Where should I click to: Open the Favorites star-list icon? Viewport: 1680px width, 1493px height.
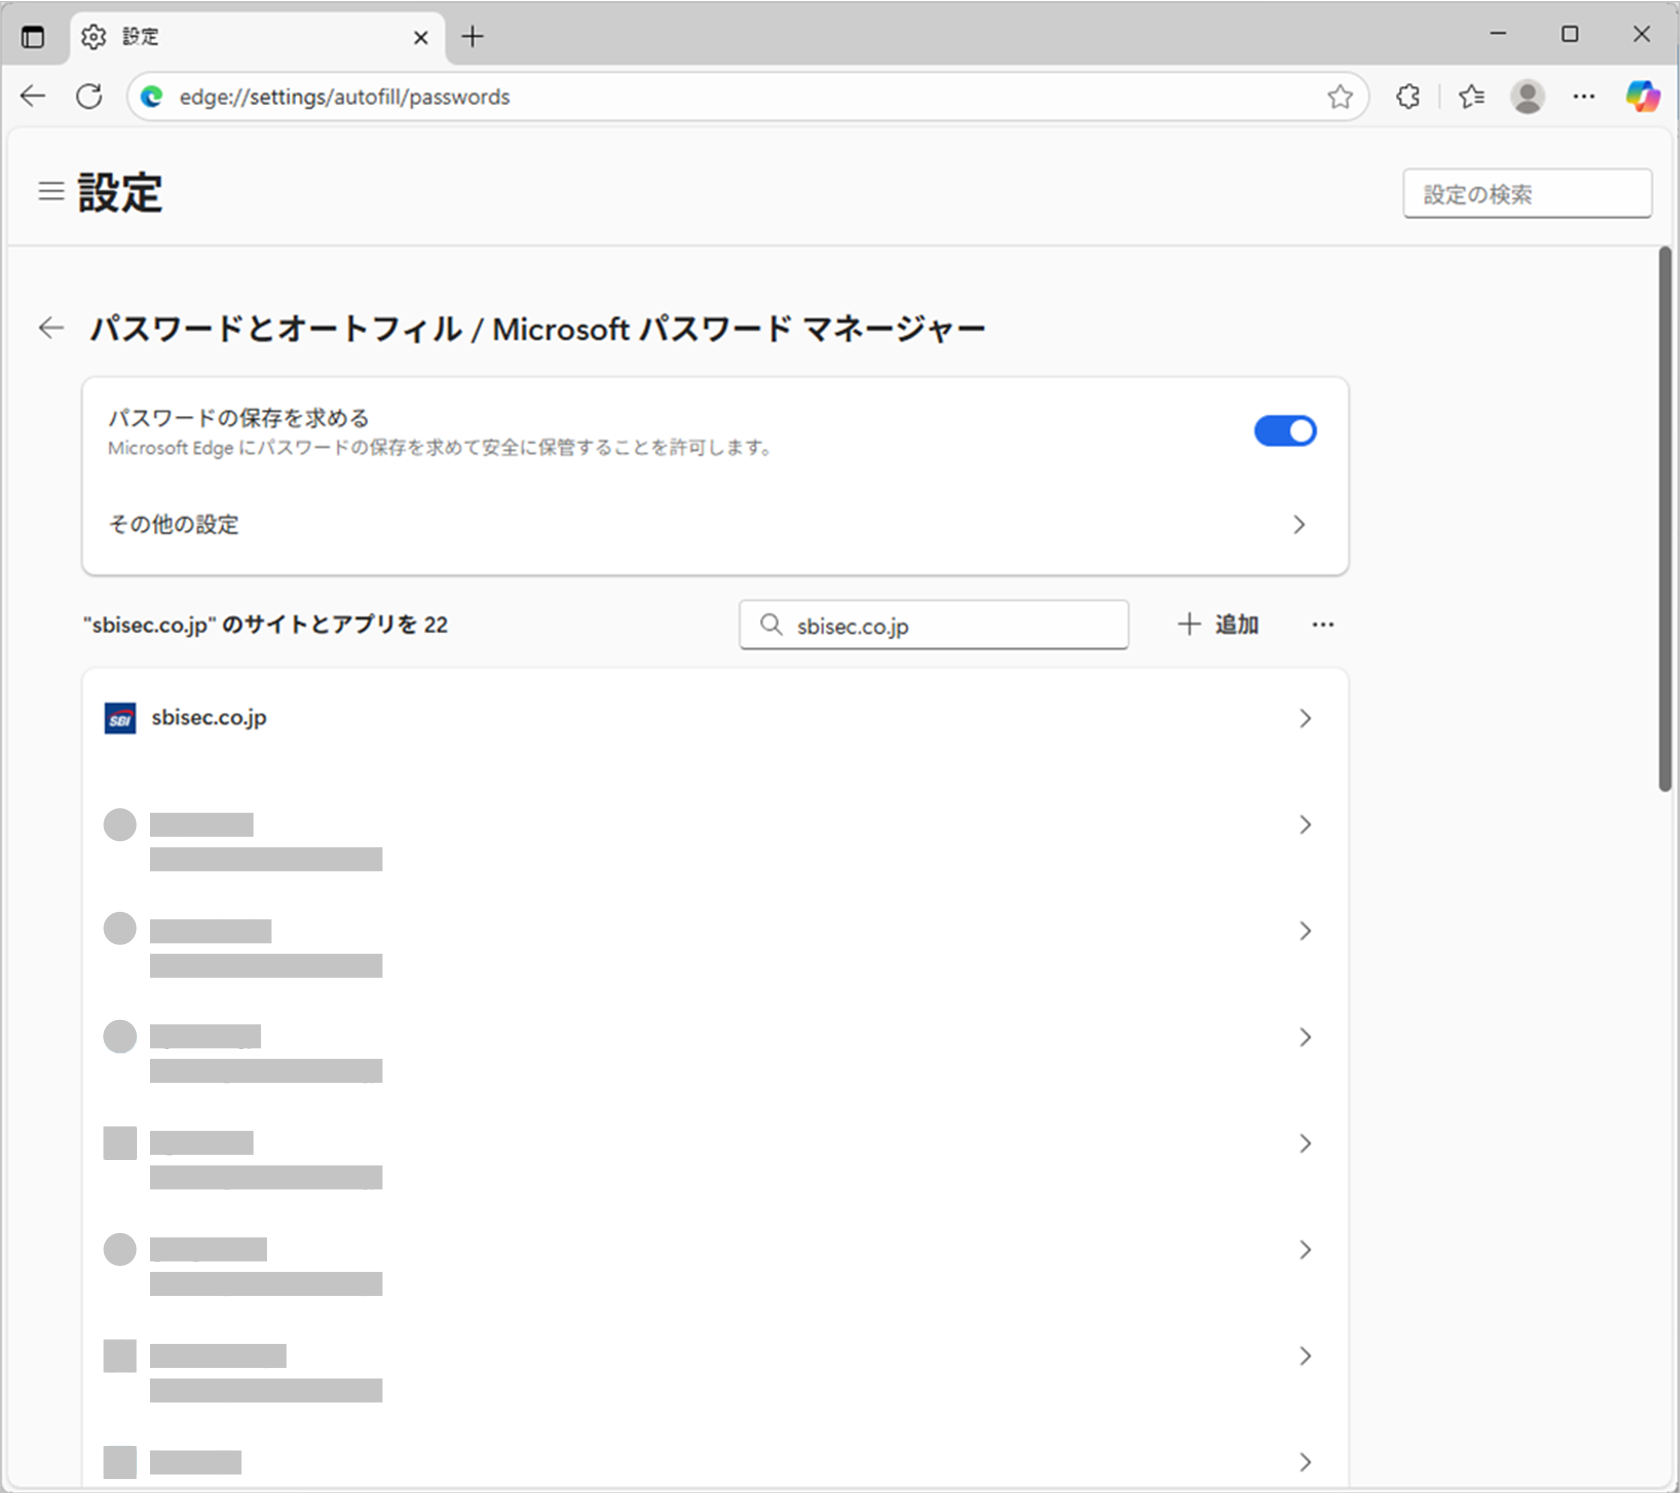pos(1471,97)
